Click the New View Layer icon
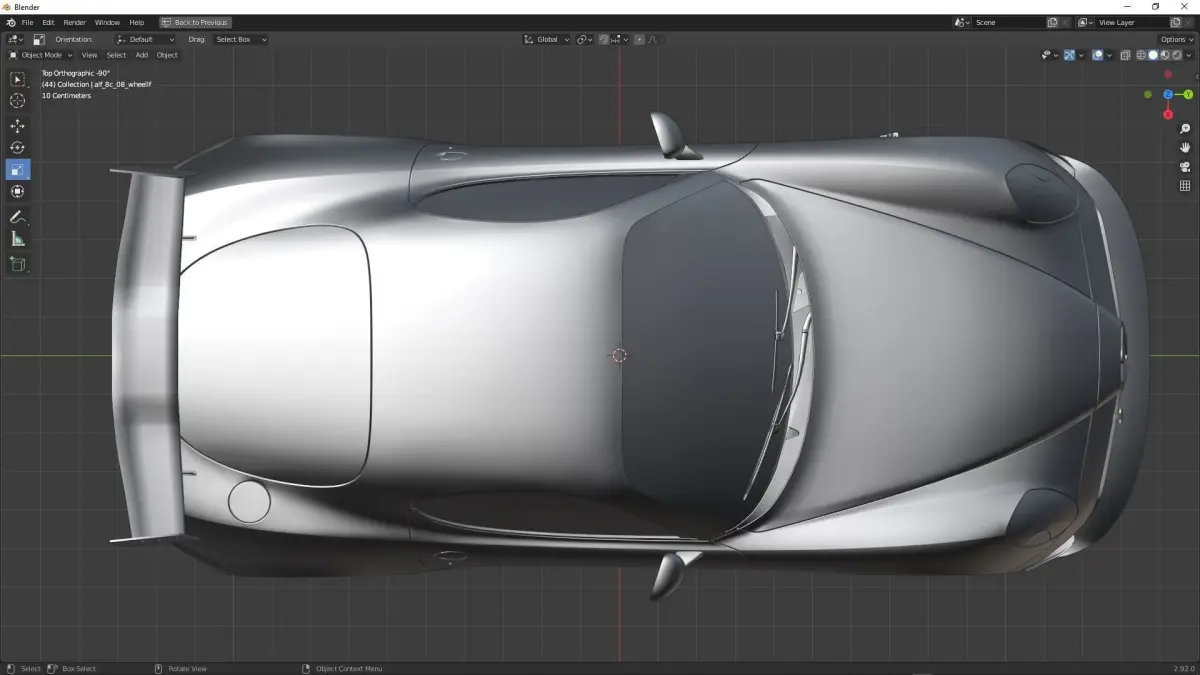Viewport: 1200px width, 675px height. [1175, 22]
